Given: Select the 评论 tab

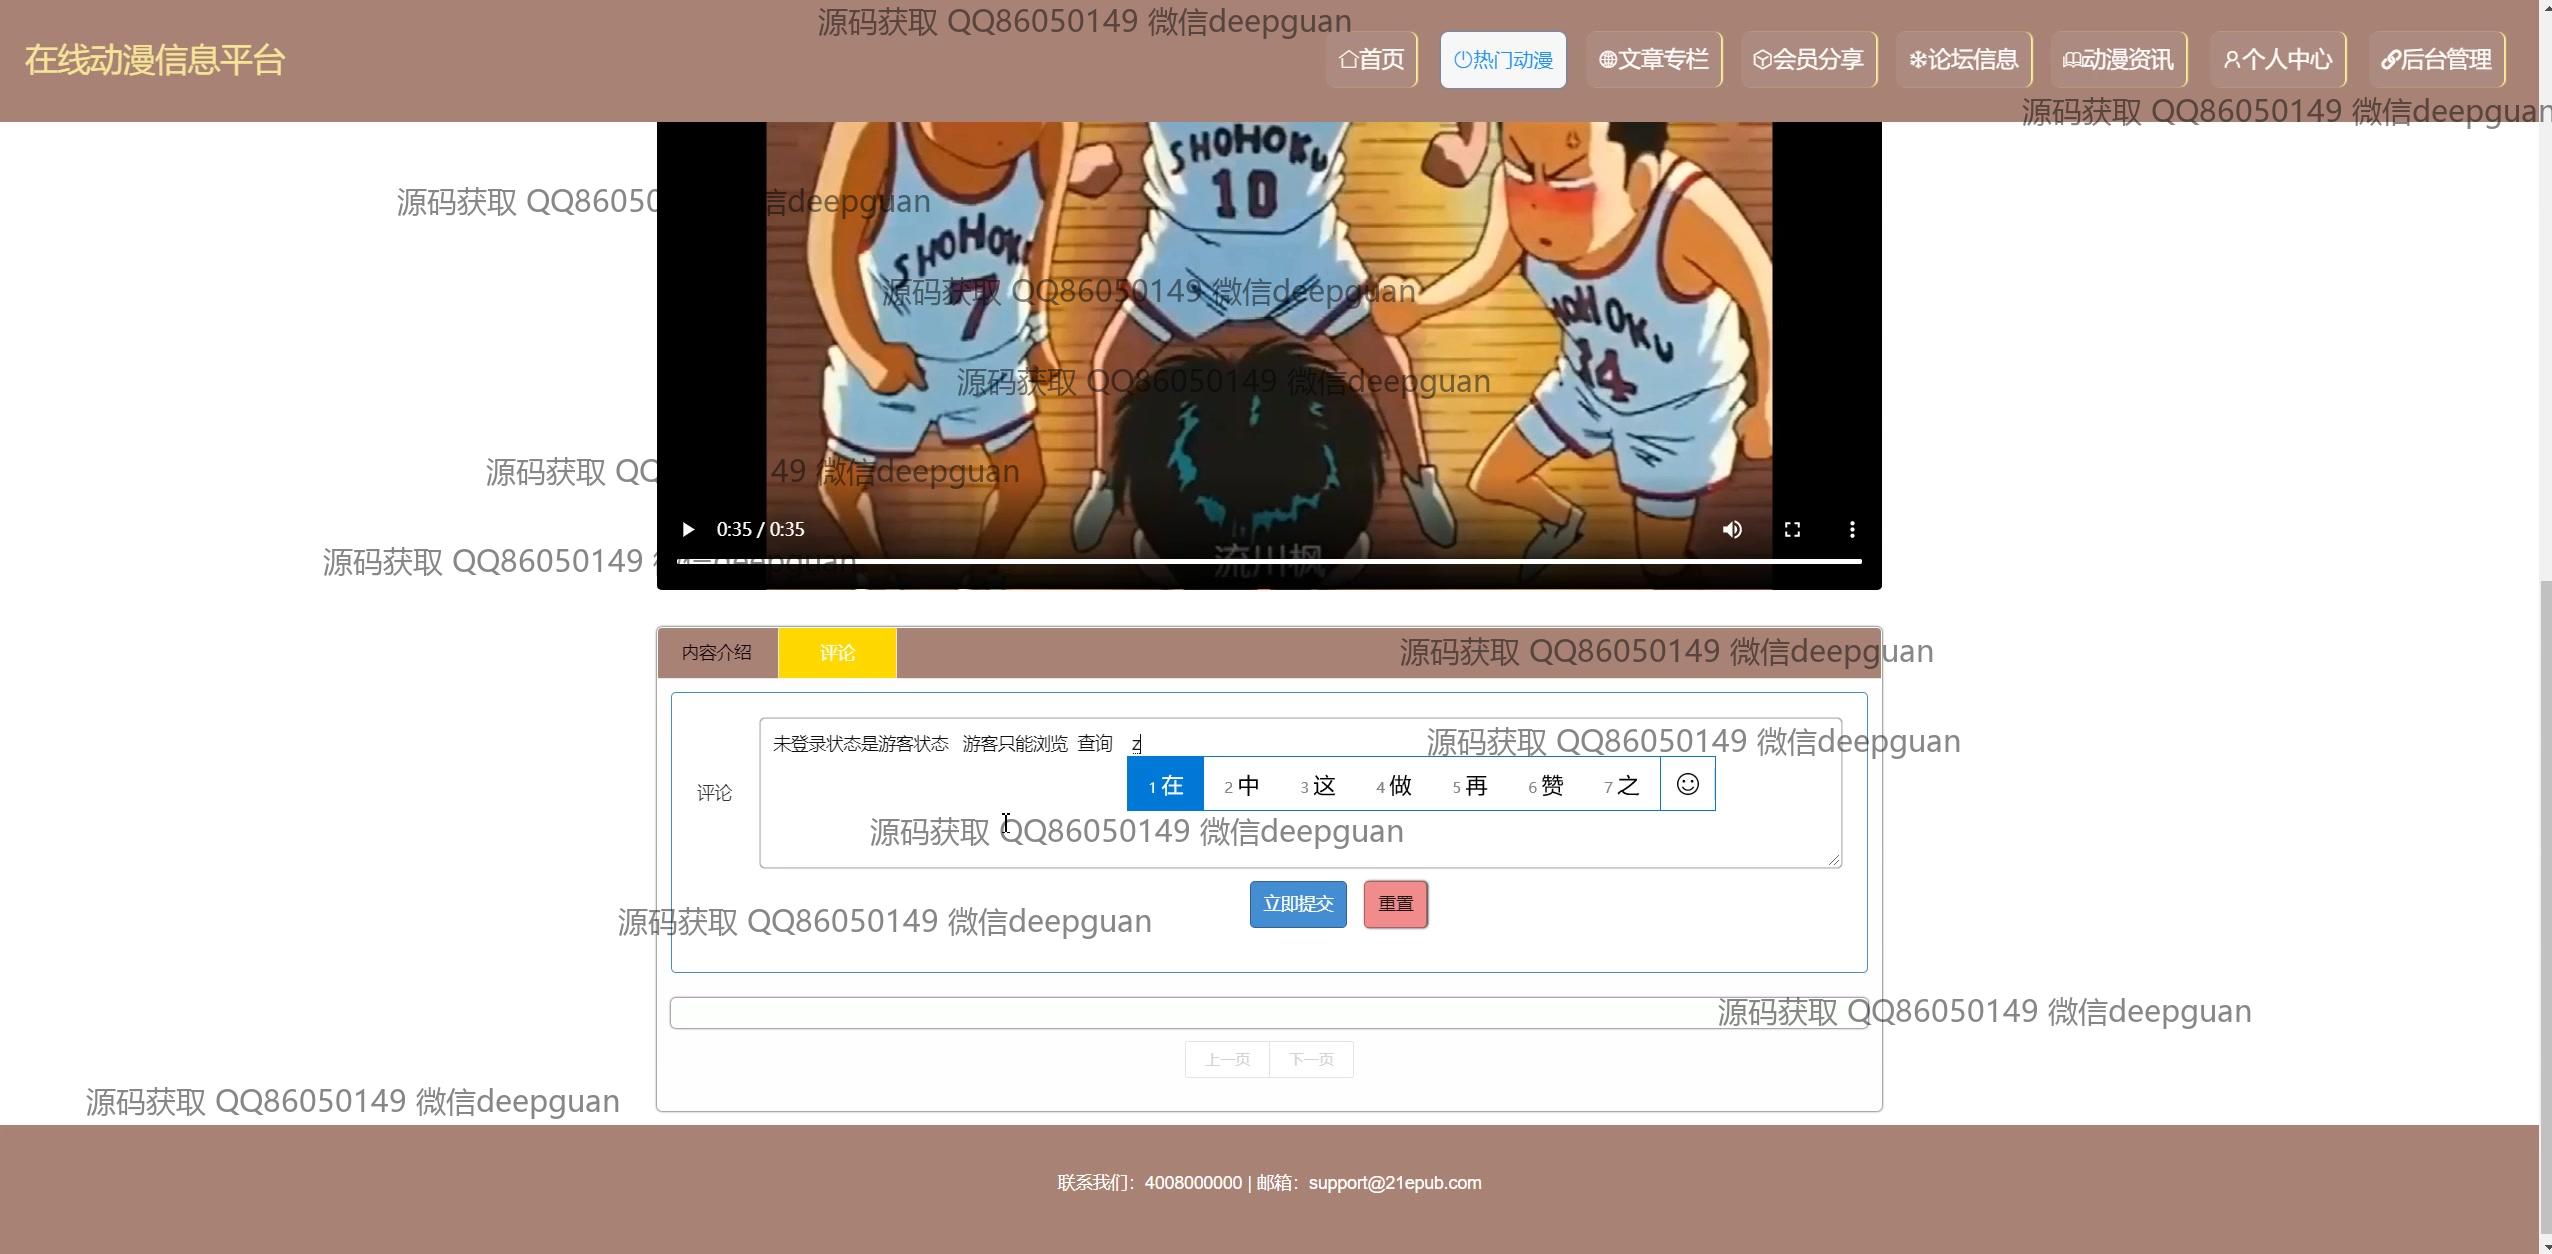Looking at the screenshot, I should click(837, 653).
